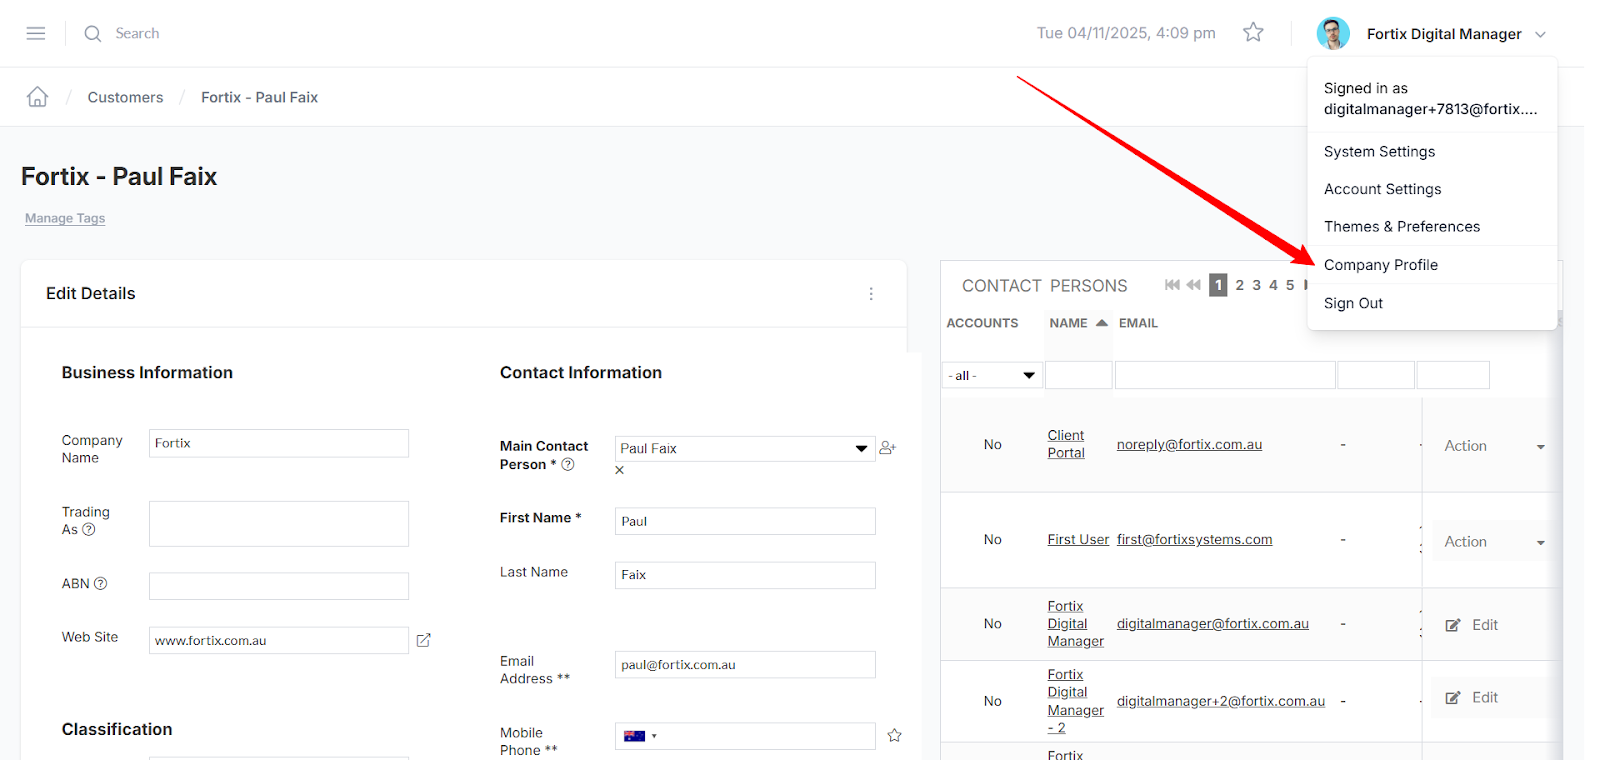Go to page 4 of contact persons
This screenshot has width=1600, height=760.
point(1273,285)
